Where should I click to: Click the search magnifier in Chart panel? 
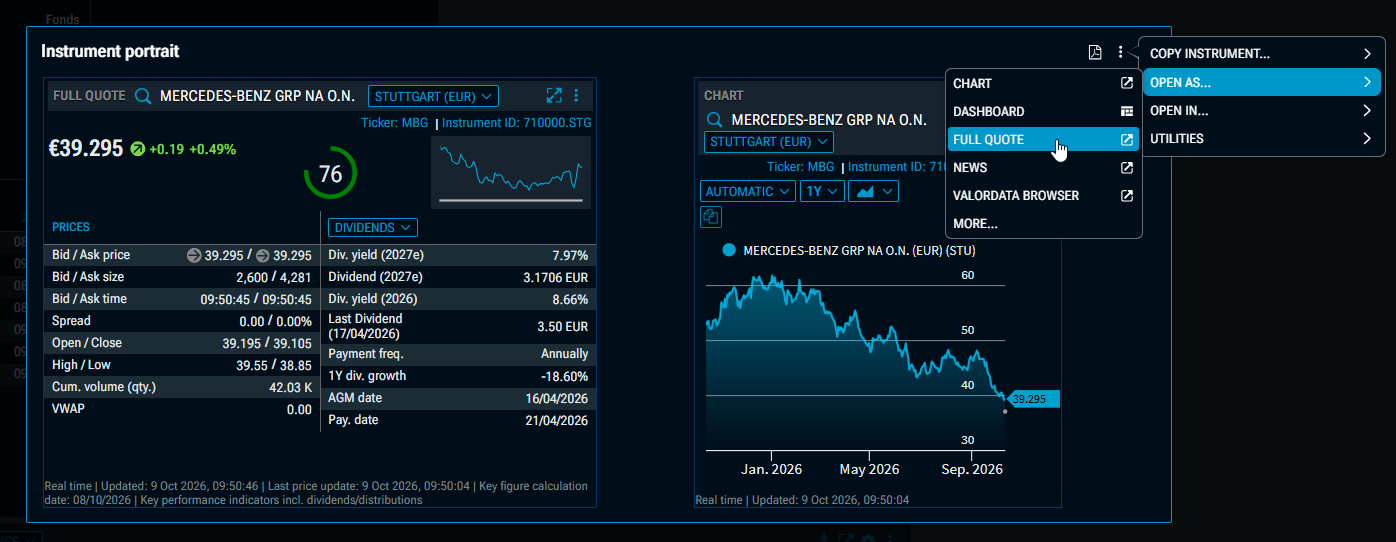pyautogui.click(x=714, y=120)
